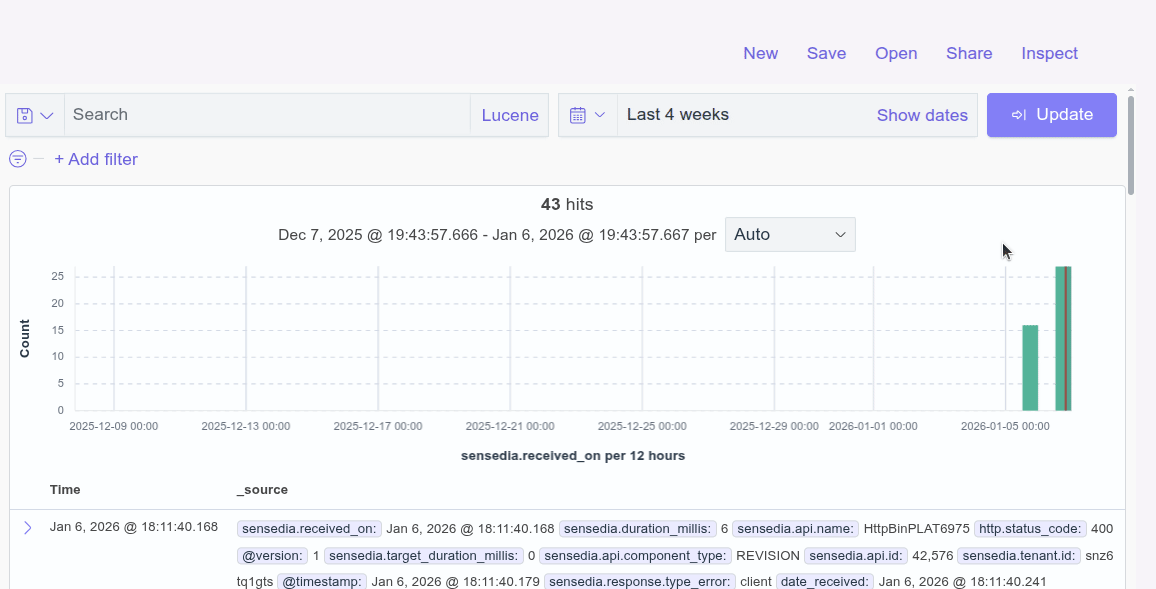This screenshot has width=1156, height=589.
Task: Open the saved query menu icon
Action: click(35, 115)
